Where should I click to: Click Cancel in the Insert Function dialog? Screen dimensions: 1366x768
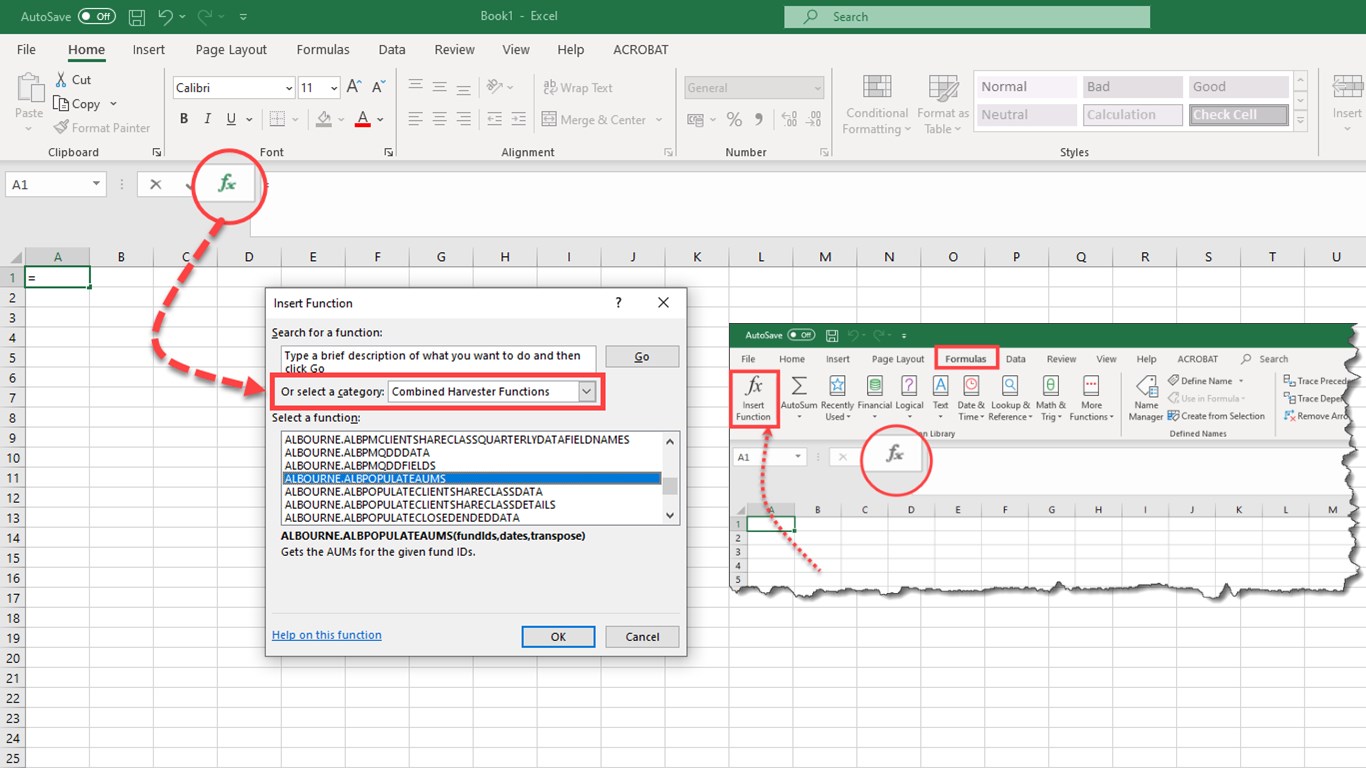(x=642, y=637)
